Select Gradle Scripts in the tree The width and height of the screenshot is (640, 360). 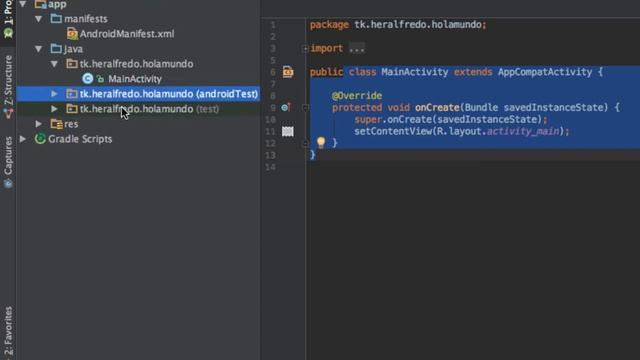pyautogui.click(x=80, y=139)
